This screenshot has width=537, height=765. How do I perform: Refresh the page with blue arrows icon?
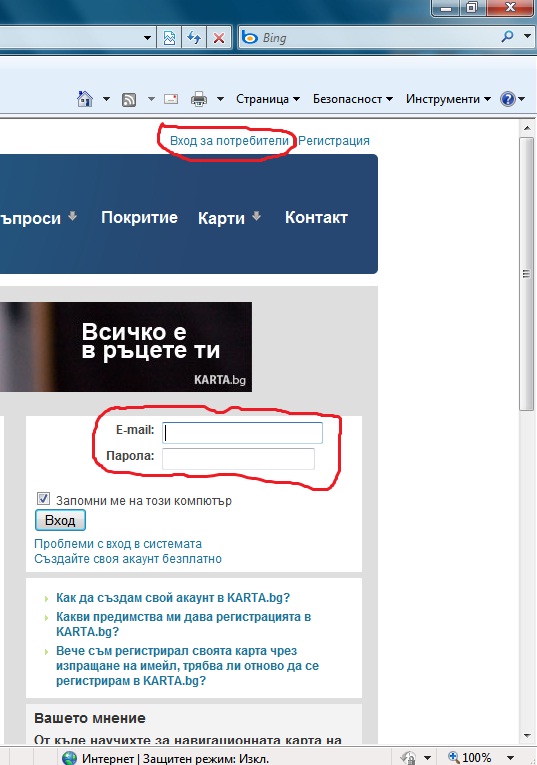tap(194, 38)
